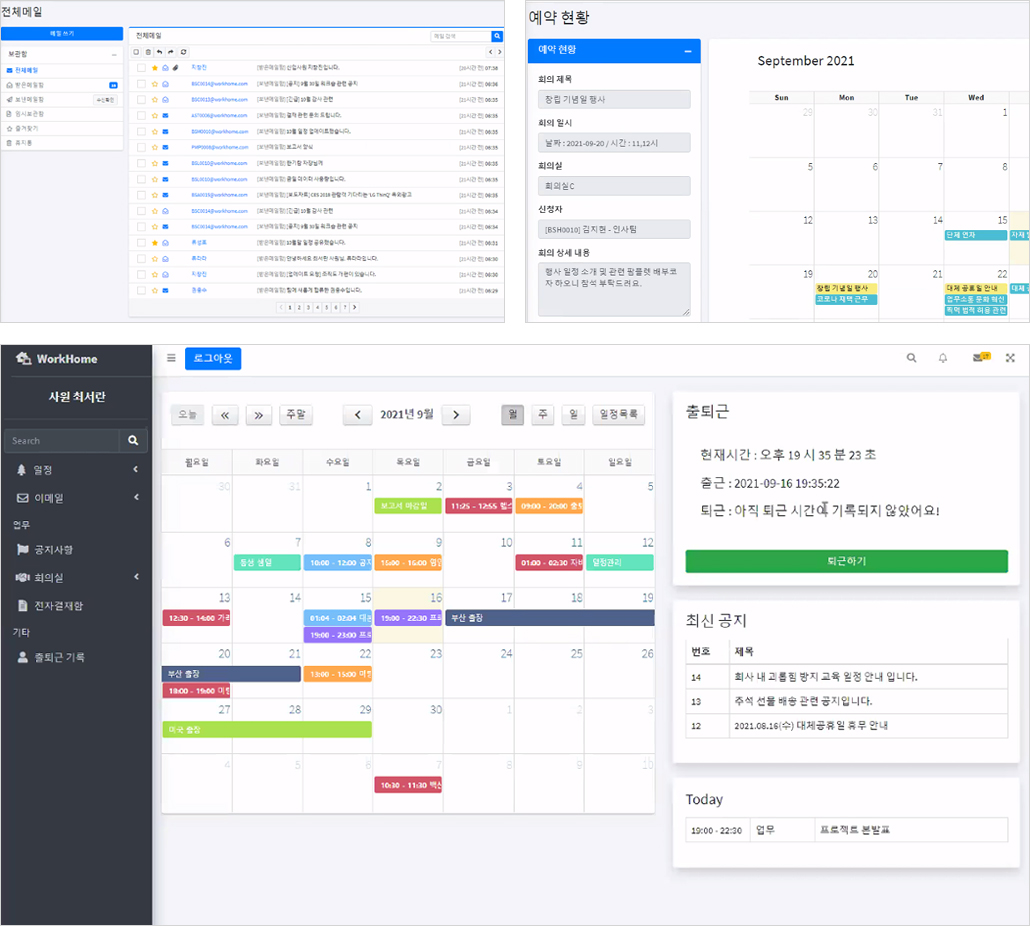1030x926 pixels.
Task: Go to next month after 2021년 9월
Action: click(x=456, y=414)
